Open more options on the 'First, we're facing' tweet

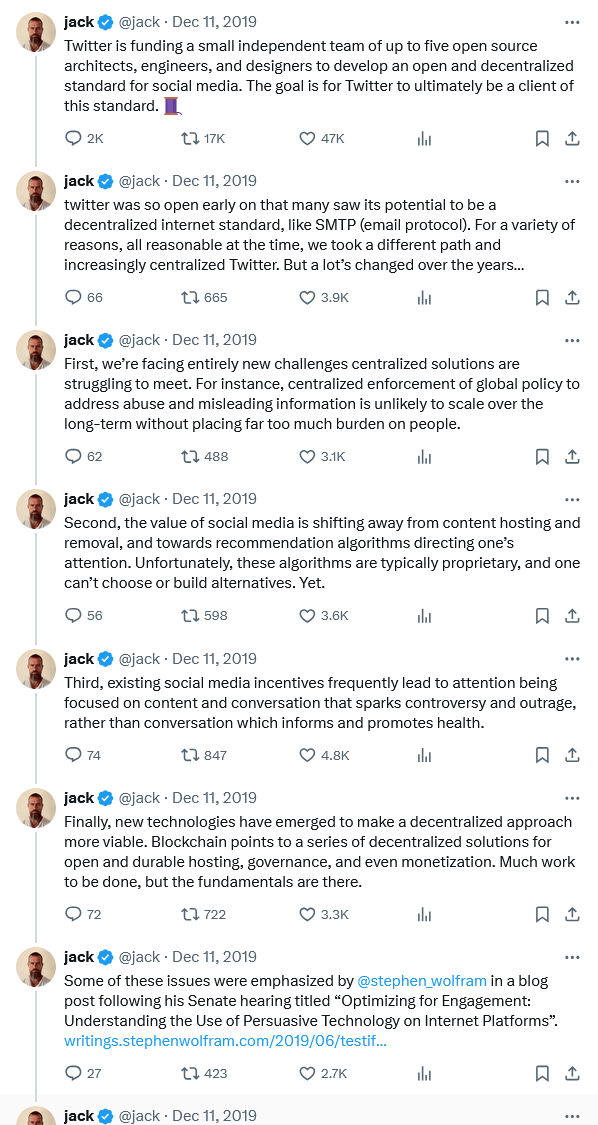[x=572, y=340]
